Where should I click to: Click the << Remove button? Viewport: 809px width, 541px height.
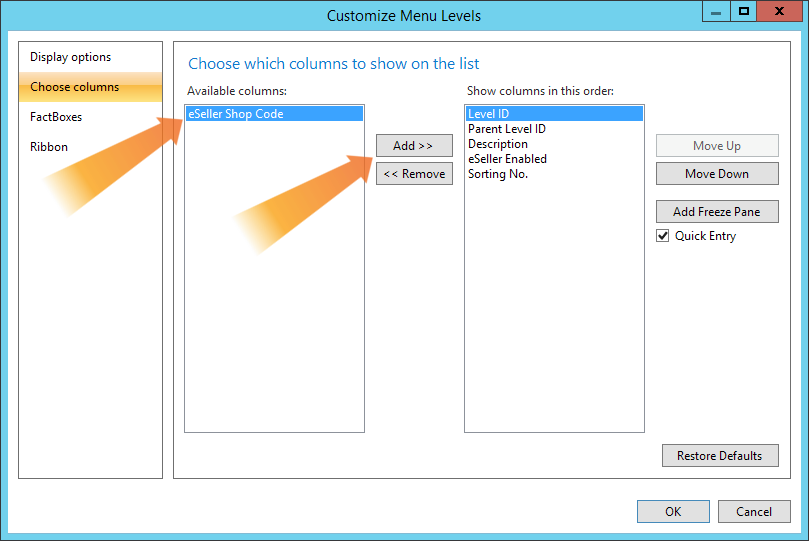click(414, 174)
